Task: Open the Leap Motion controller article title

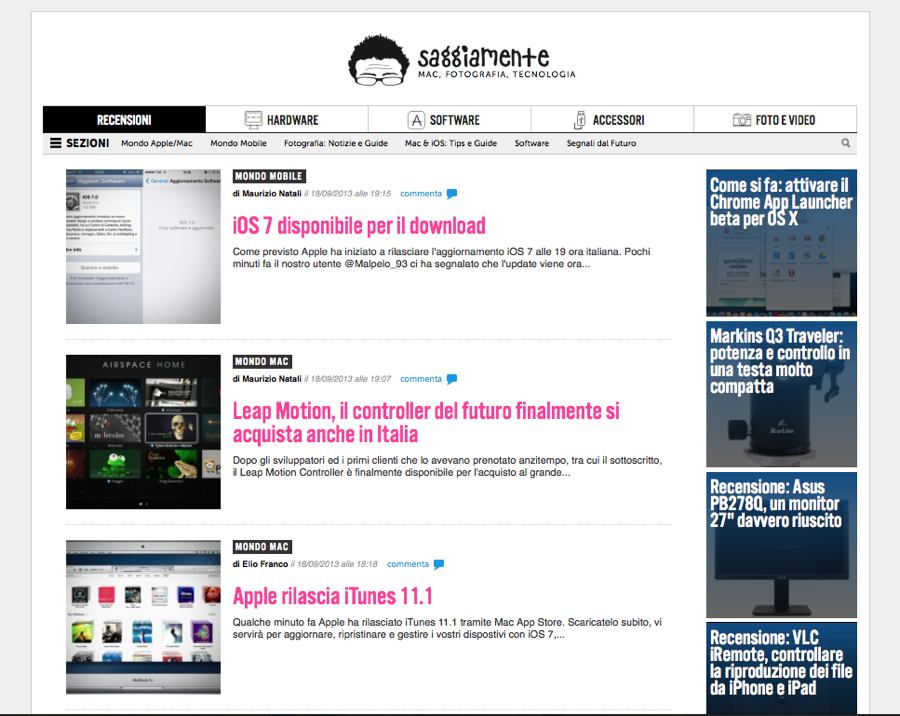Action: pos(426,423)
